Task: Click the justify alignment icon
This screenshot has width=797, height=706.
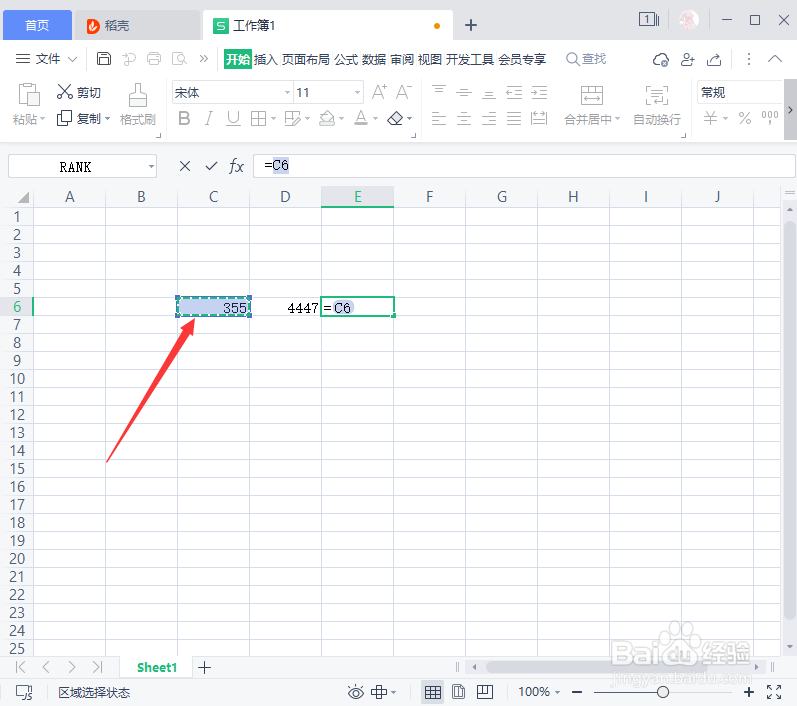Action: (514, 119)
